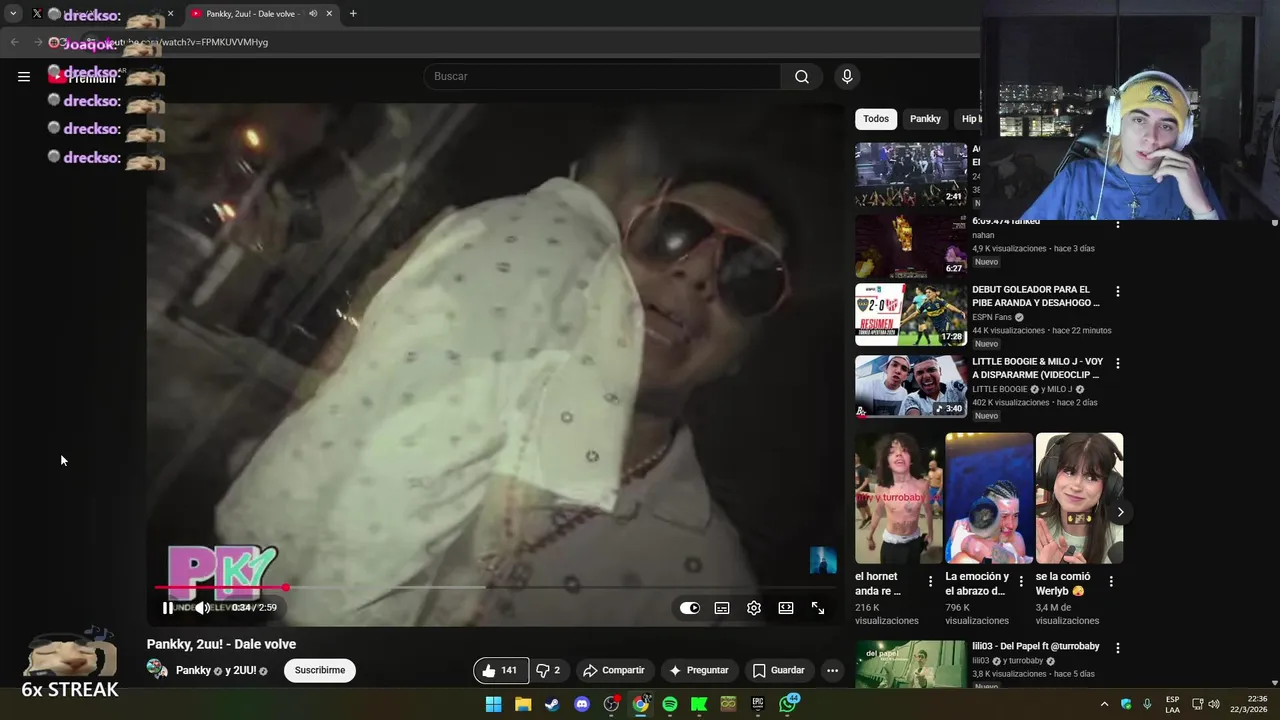Turn on subtitles with captions icon
This screenshot has height=720, width=1280.
722,608
